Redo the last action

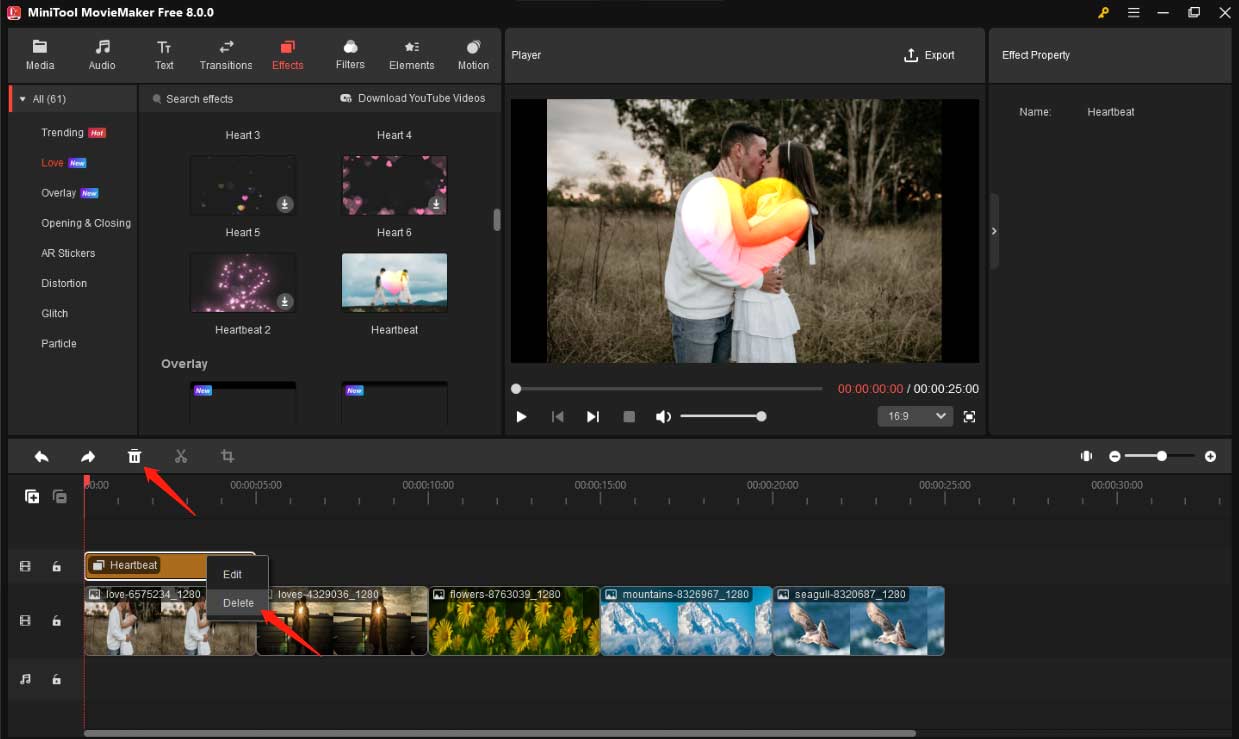pyautogui.click(x=88, y=456)
